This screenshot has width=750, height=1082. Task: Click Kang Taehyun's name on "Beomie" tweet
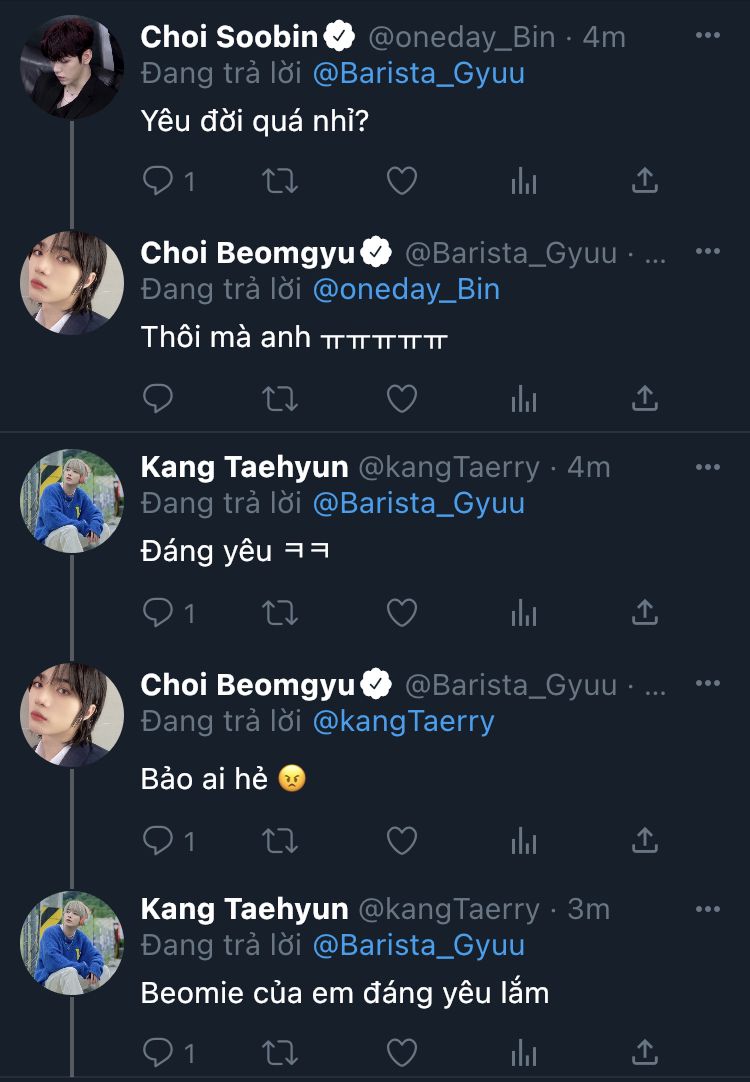[x=244, y=909]
